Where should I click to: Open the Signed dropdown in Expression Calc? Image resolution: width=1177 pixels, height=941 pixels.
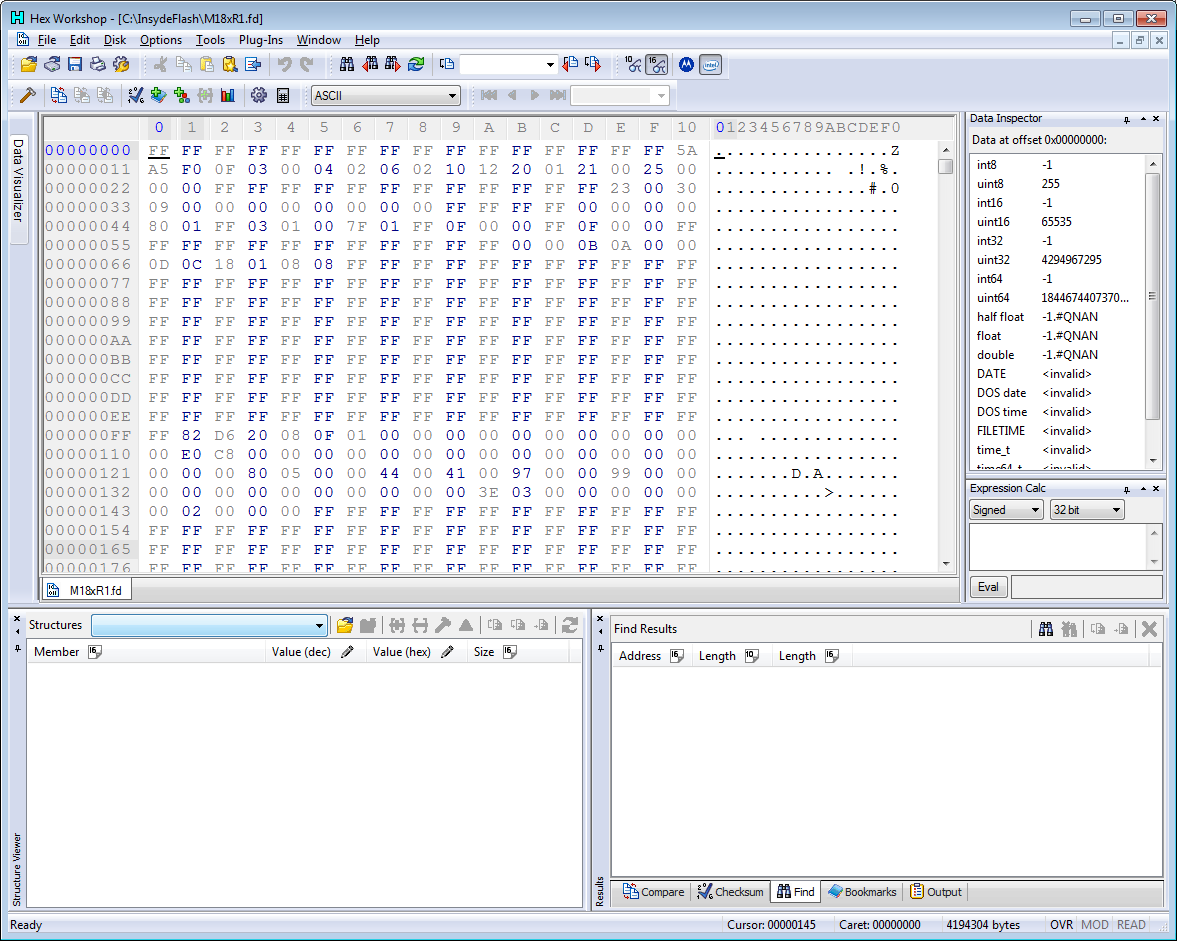[1006, 510]
